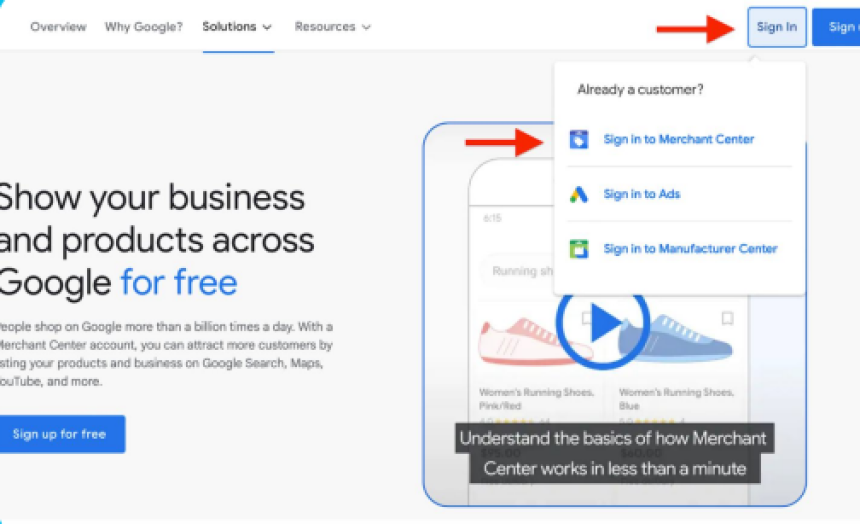The height and width of the screenshot is (524, 860).
Task: Click the Running shoes search field
Action: 518,271
